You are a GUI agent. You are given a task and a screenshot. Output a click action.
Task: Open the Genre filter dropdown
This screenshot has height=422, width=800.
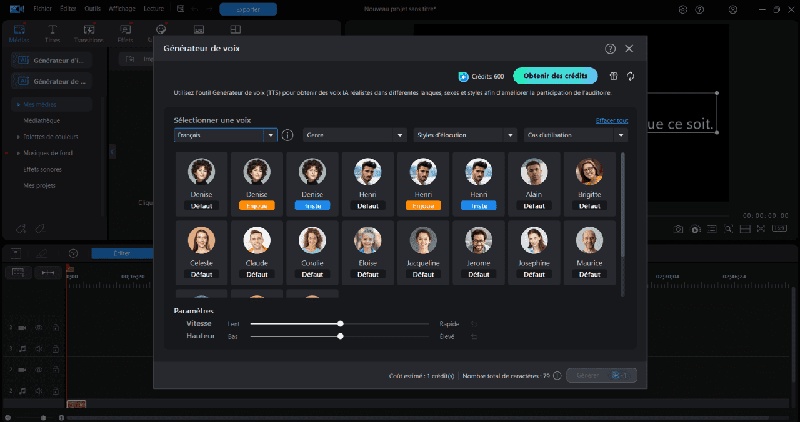355,135
